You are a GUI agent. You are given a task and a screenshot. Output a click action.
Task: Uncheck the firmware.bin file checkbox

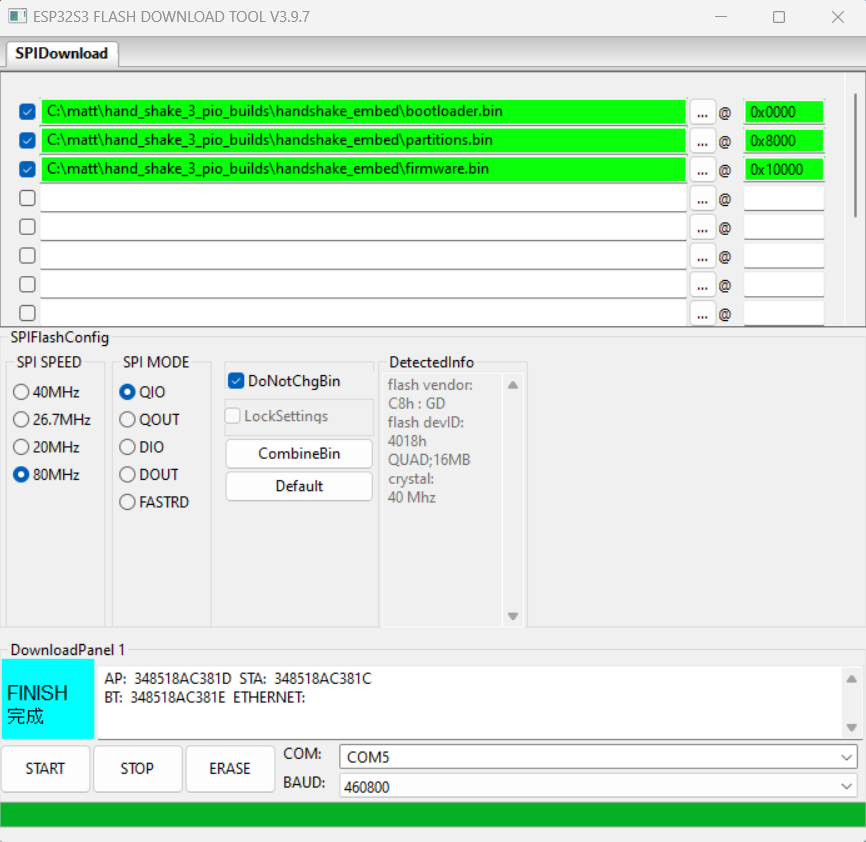coord(28,170)
